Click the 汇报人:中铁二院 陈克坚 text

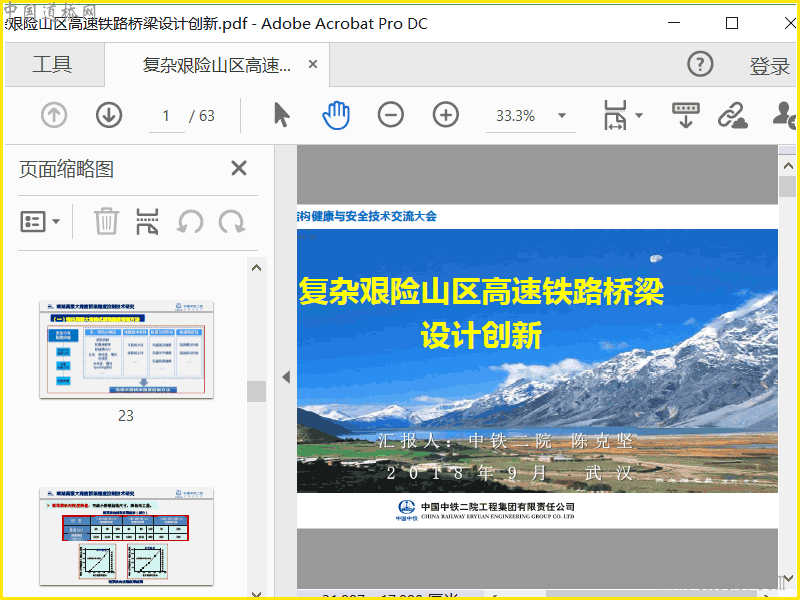(505, 441)
